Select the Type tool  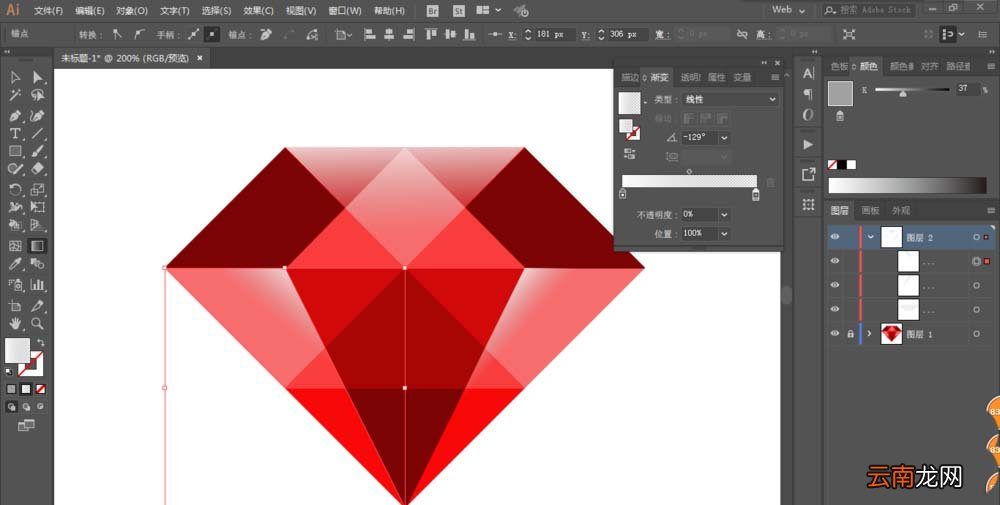pos(15,134)
